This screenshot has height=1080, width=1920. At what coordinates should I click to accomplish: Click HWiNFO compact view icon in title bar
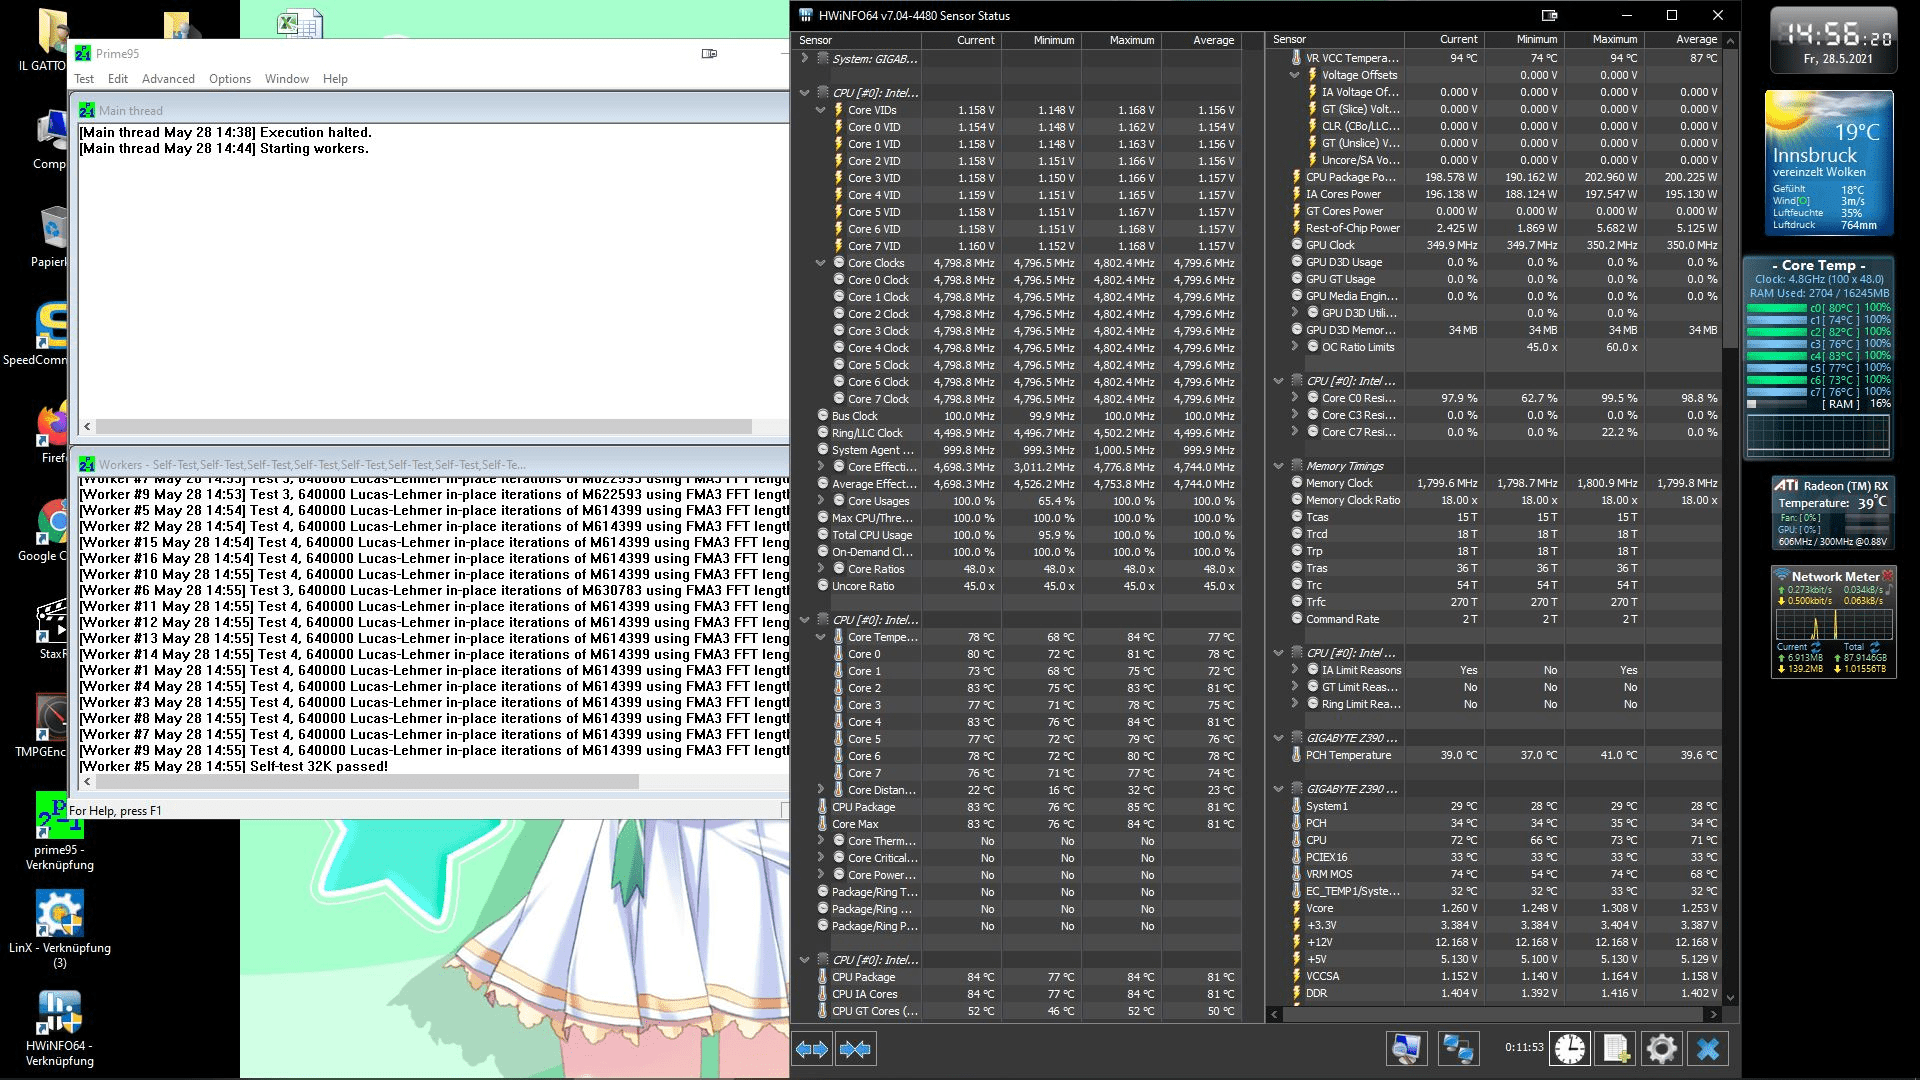1550,15
